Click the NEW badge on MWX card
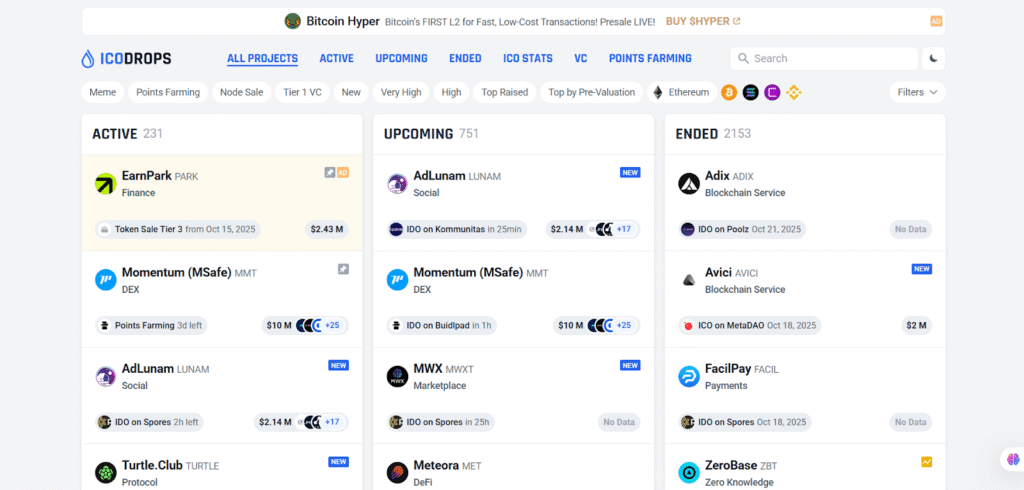The width and height of the screenshot is (1024, 490). pos(630,365)
